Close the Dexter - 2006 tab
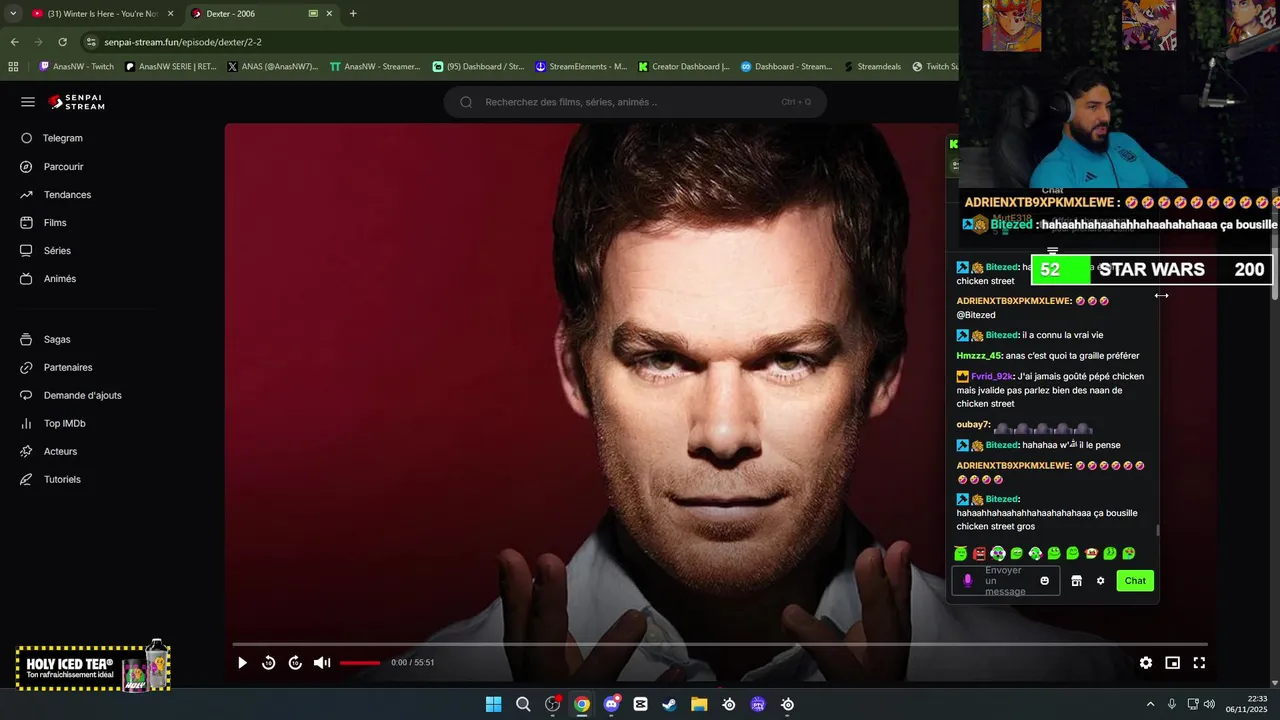This screenshot has height=720, width=1280. (330, 14)
